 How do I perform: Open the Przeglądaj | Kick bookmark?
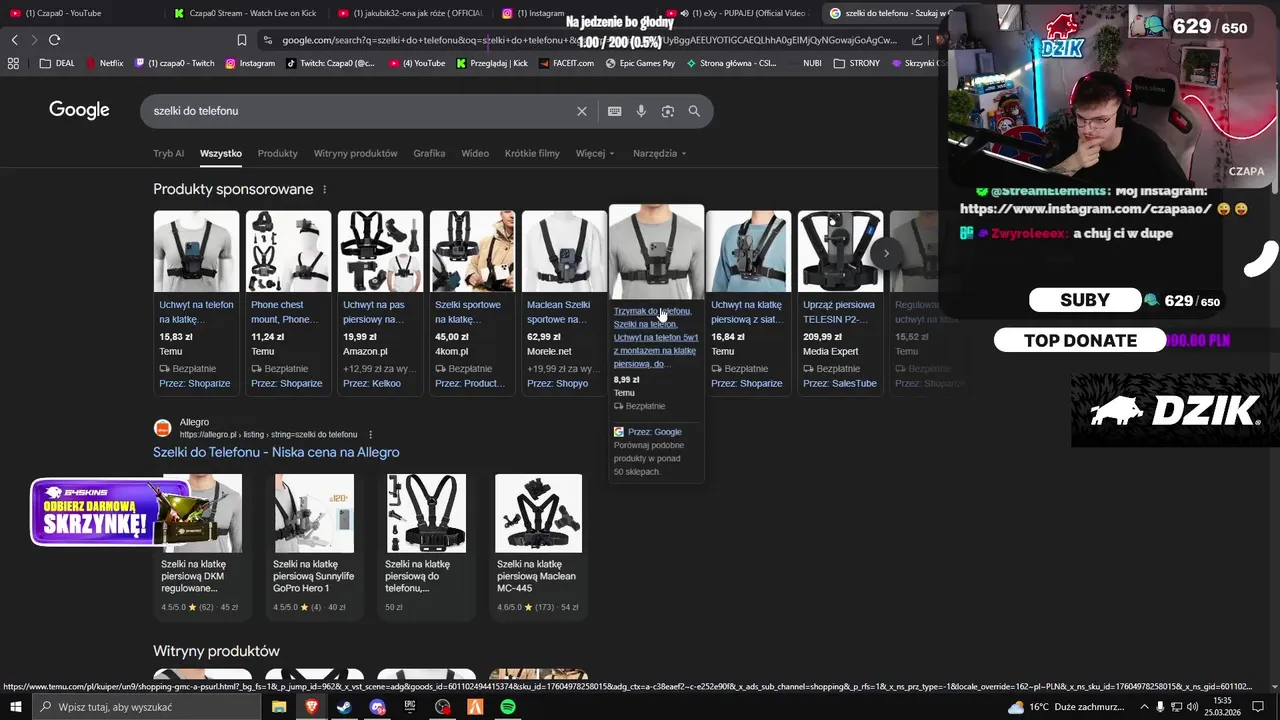point(492,63)
